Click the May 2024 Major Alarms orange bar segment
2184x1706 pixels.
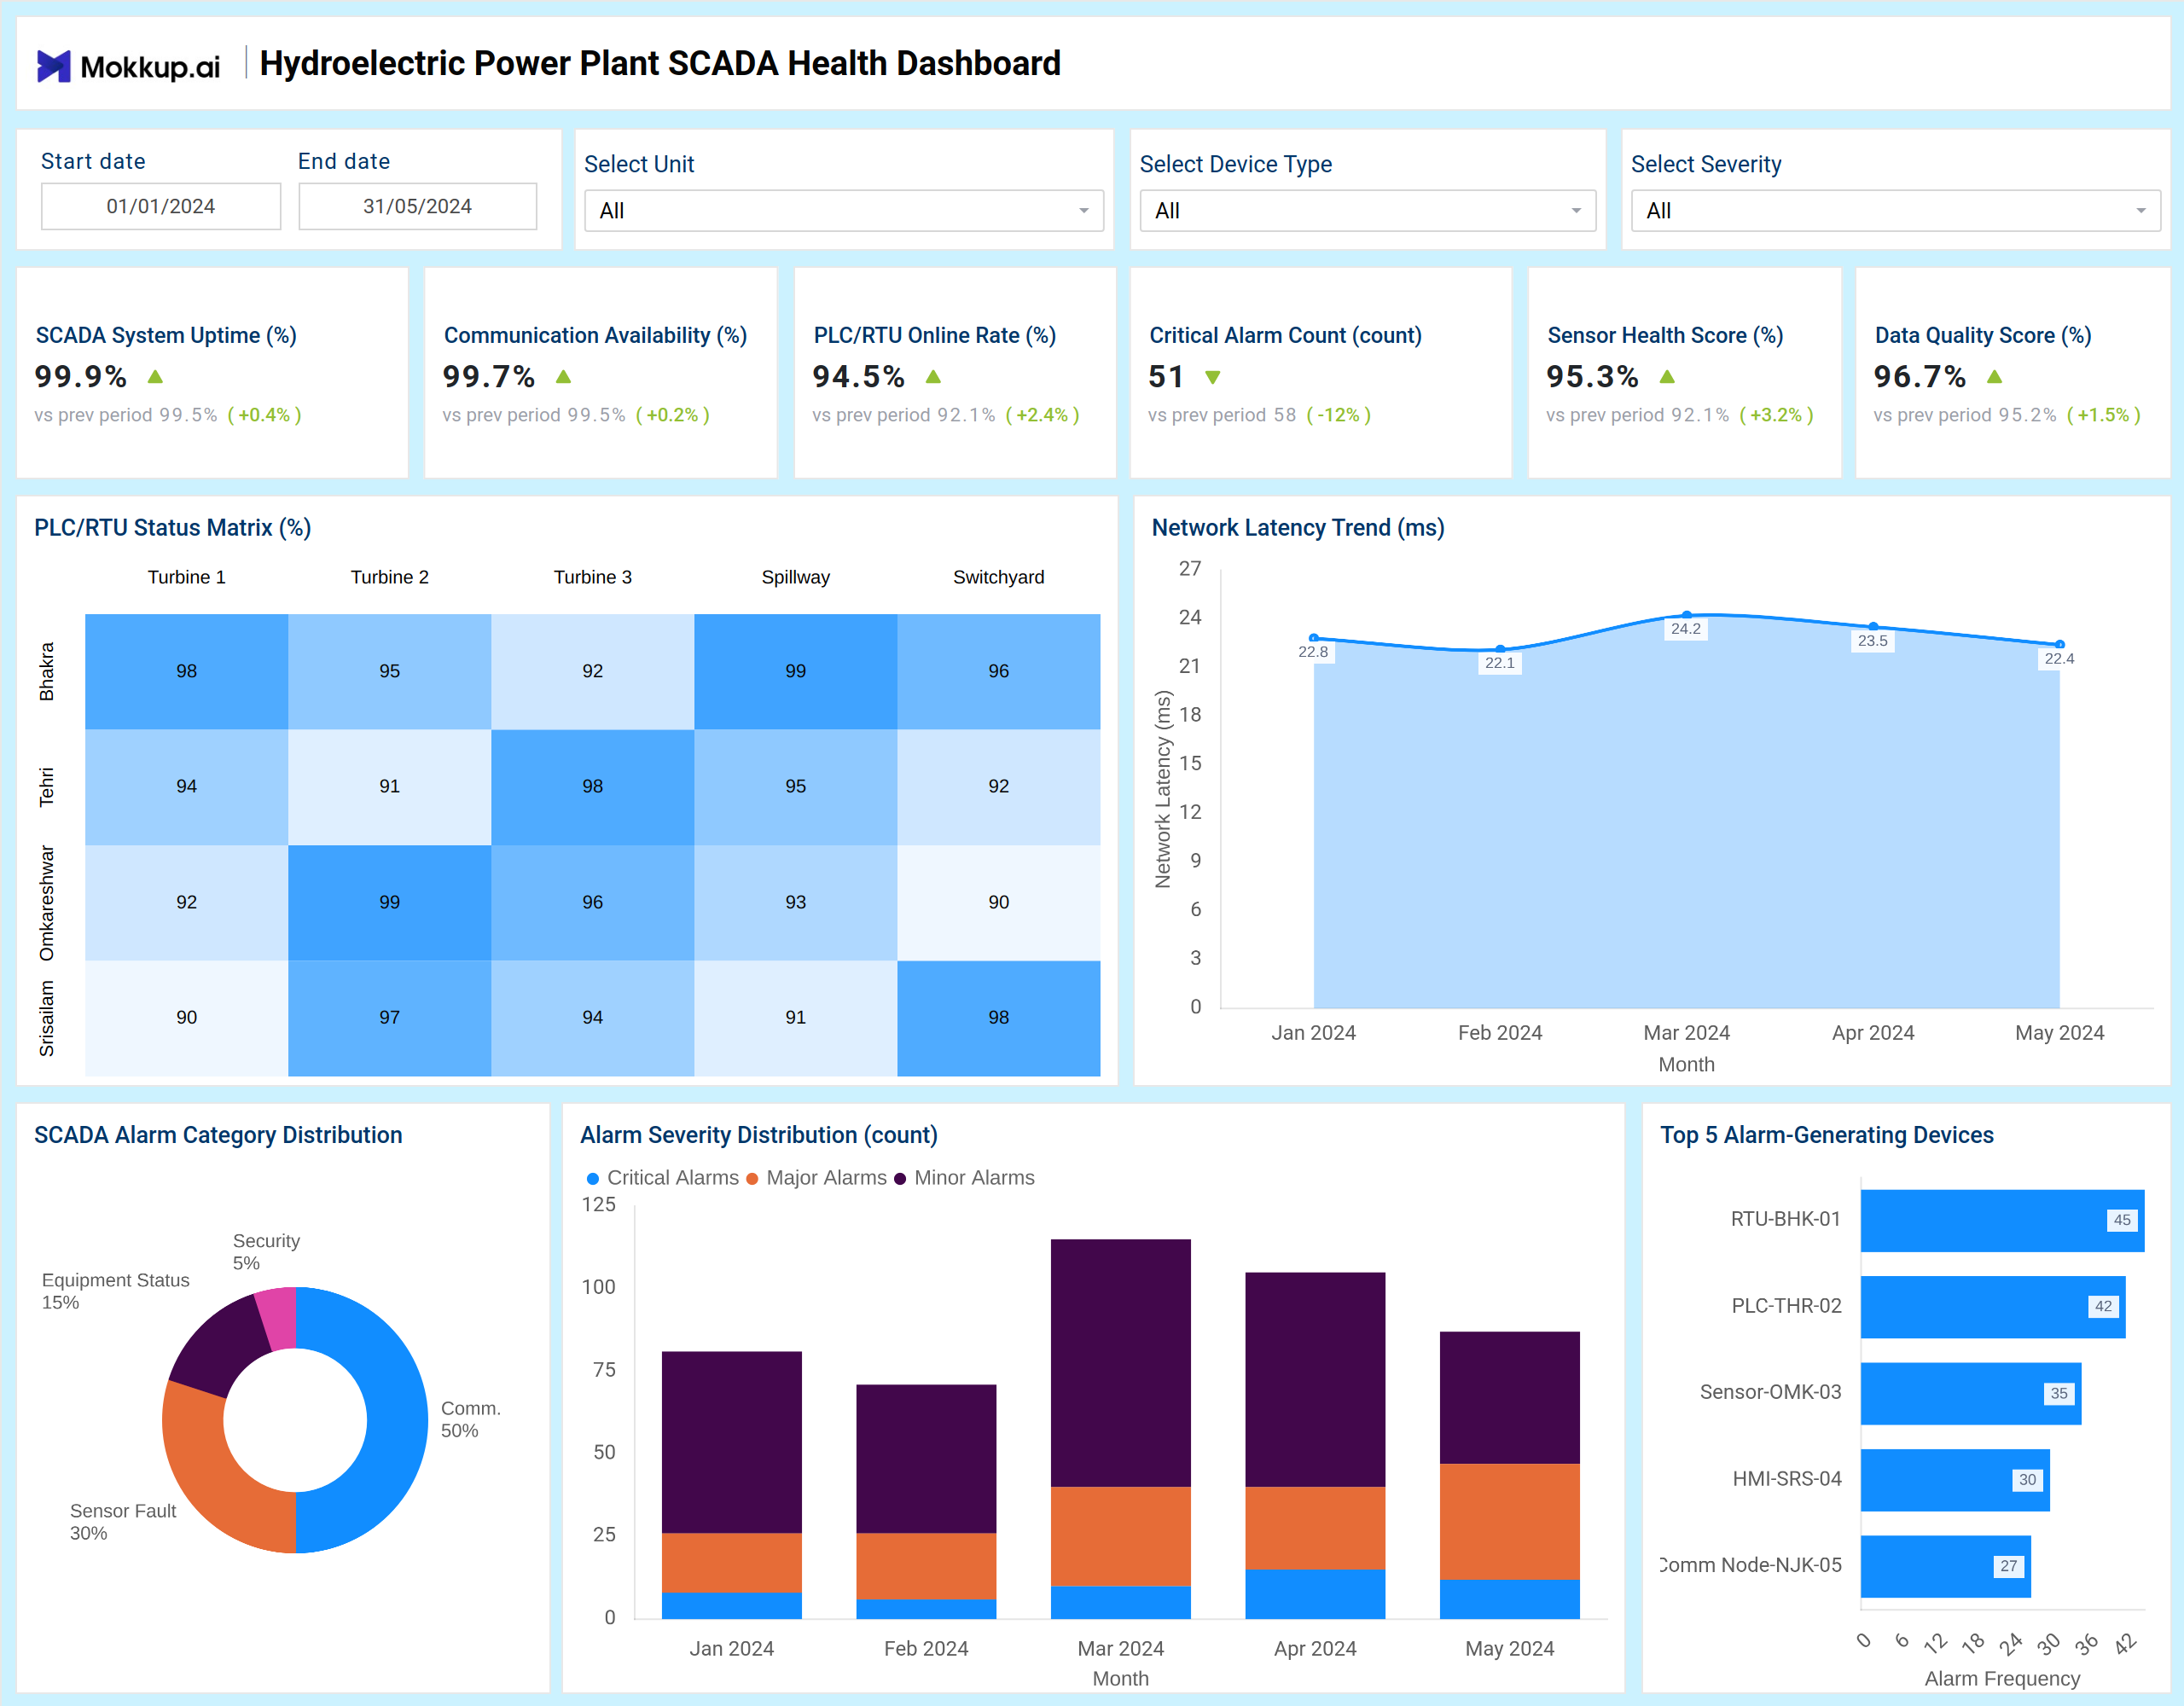[1510, 1522]
